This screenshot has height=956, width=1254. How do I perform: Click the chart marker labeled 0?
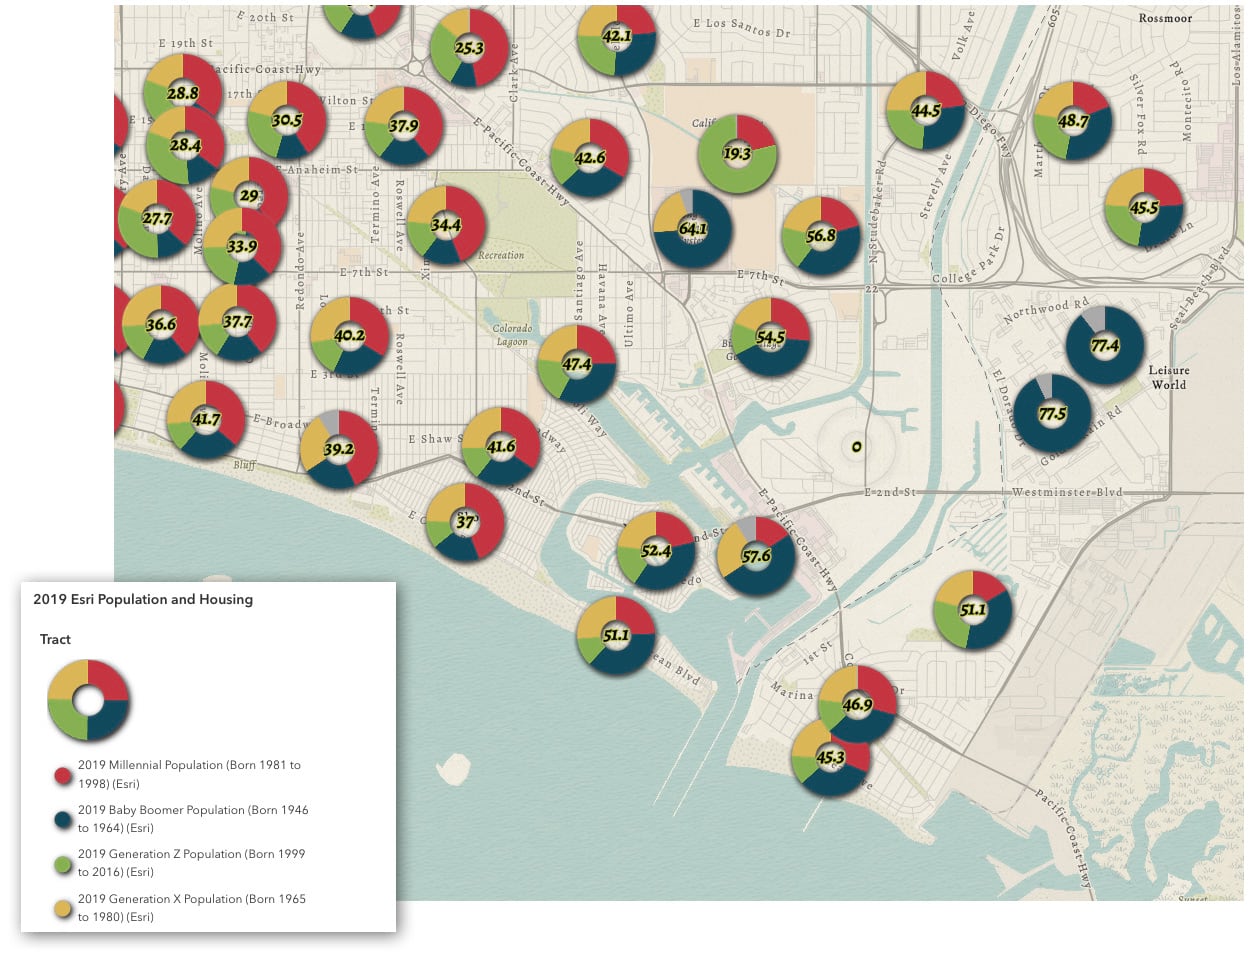(x=856, y=447)
